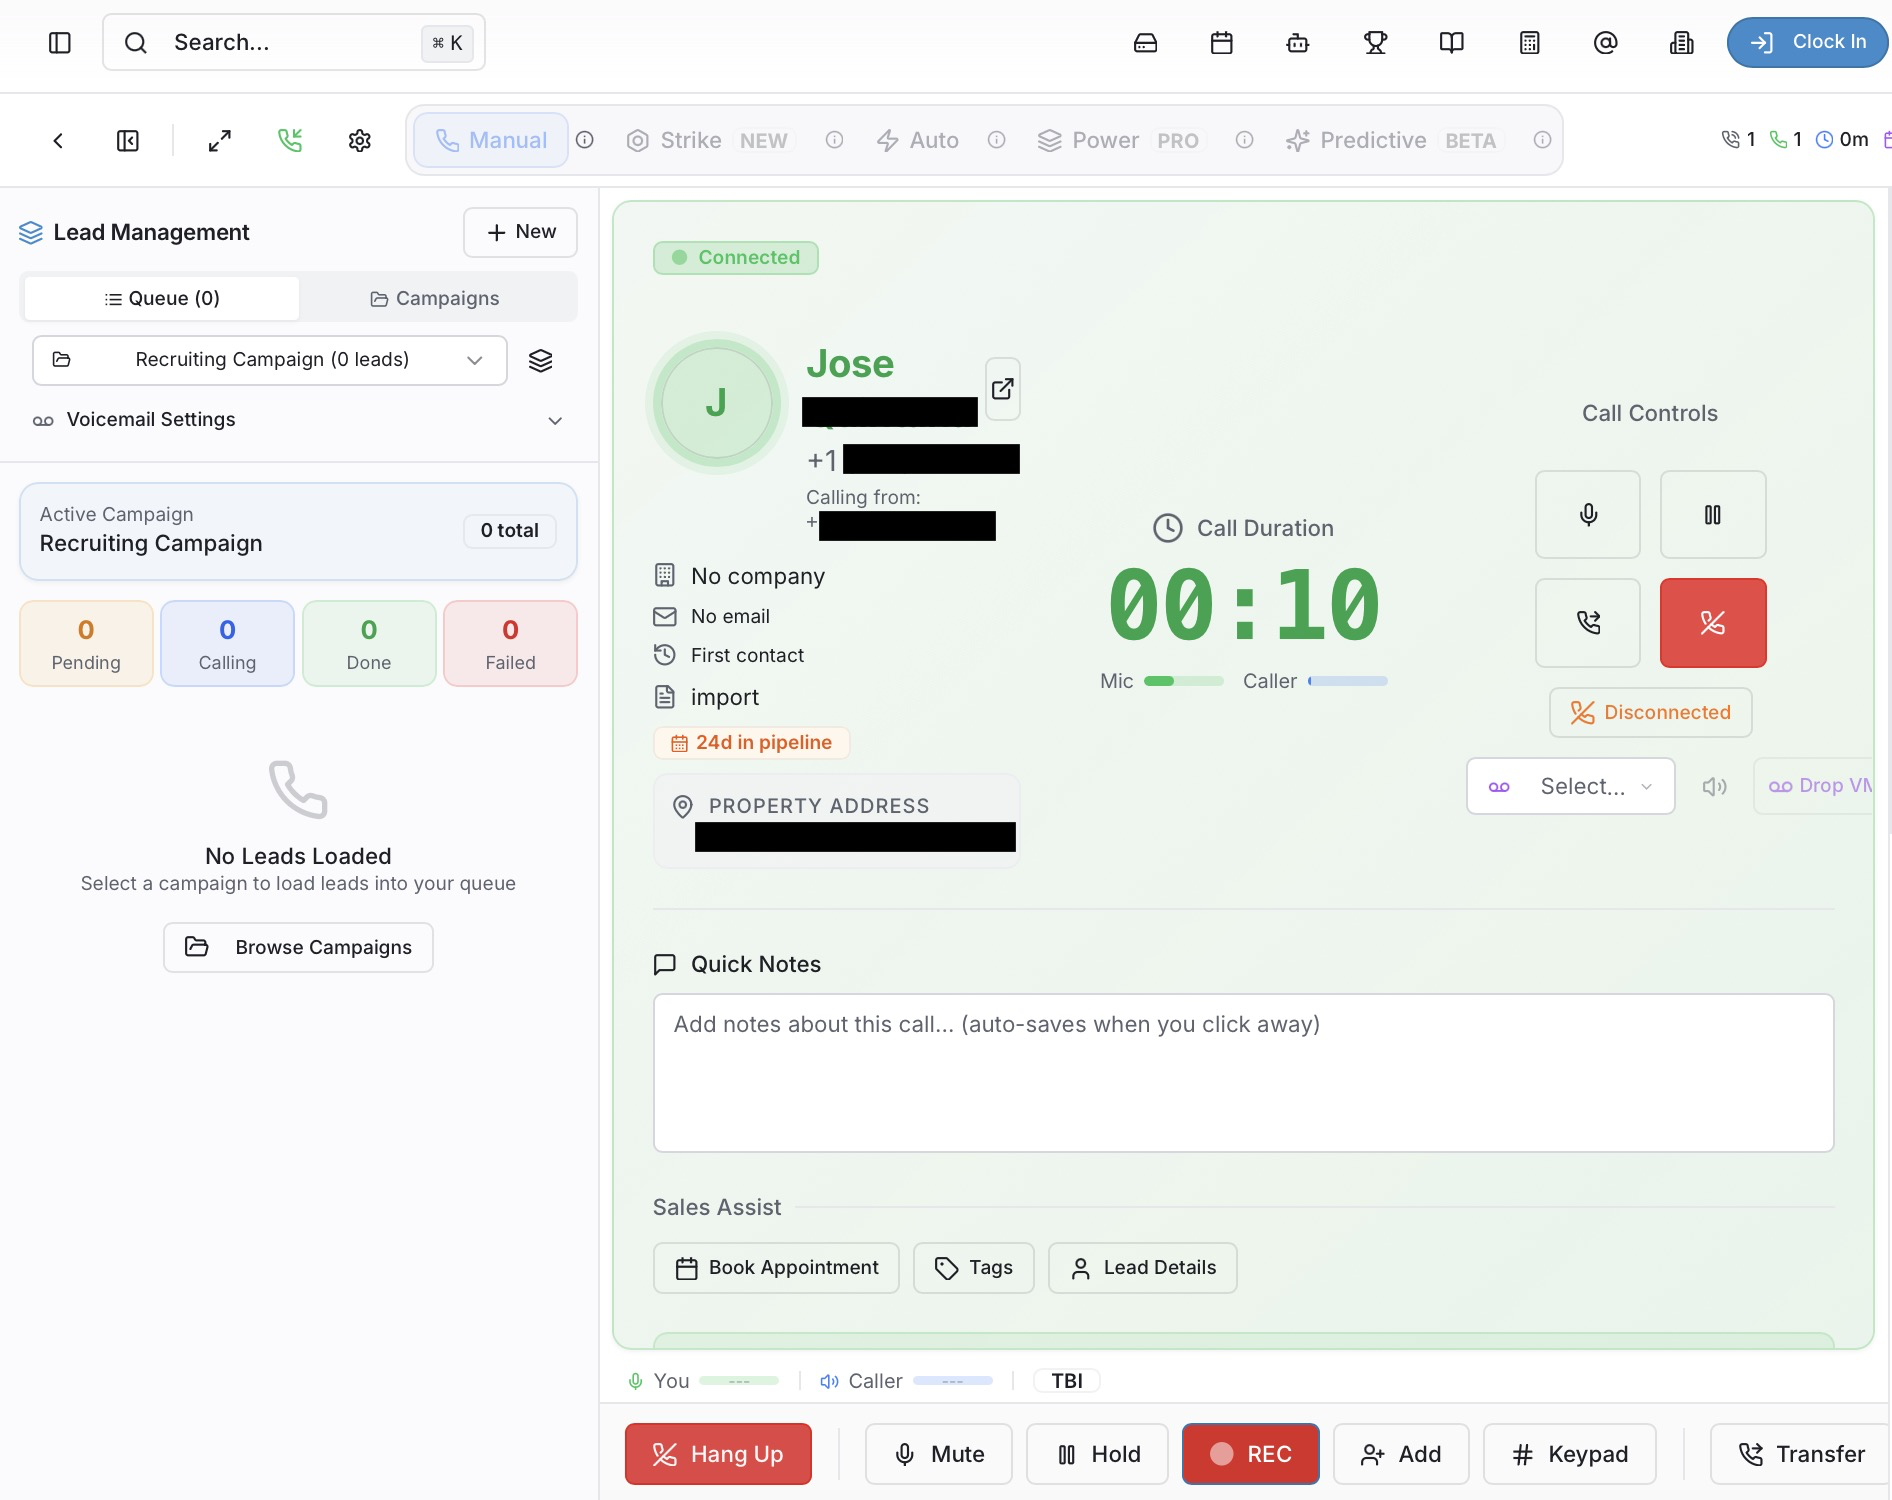
Task: Select the Queue tab
Action: (x=161, y=297)
